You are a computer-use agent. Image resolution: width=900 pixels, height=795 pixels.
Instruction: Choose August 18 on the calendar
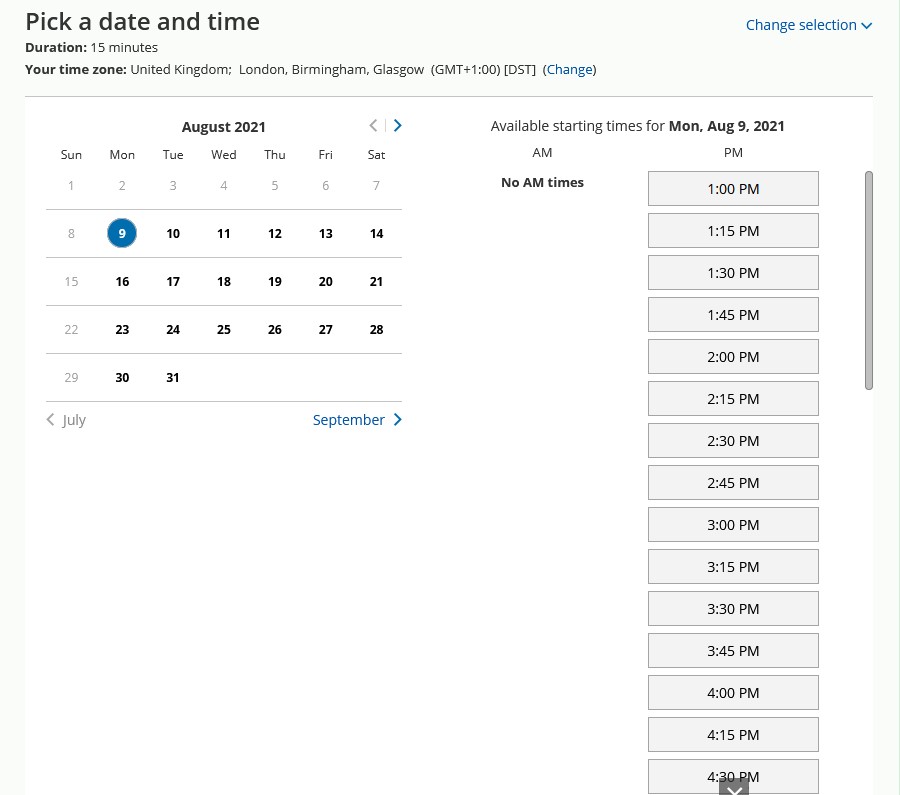click(224, 282)
